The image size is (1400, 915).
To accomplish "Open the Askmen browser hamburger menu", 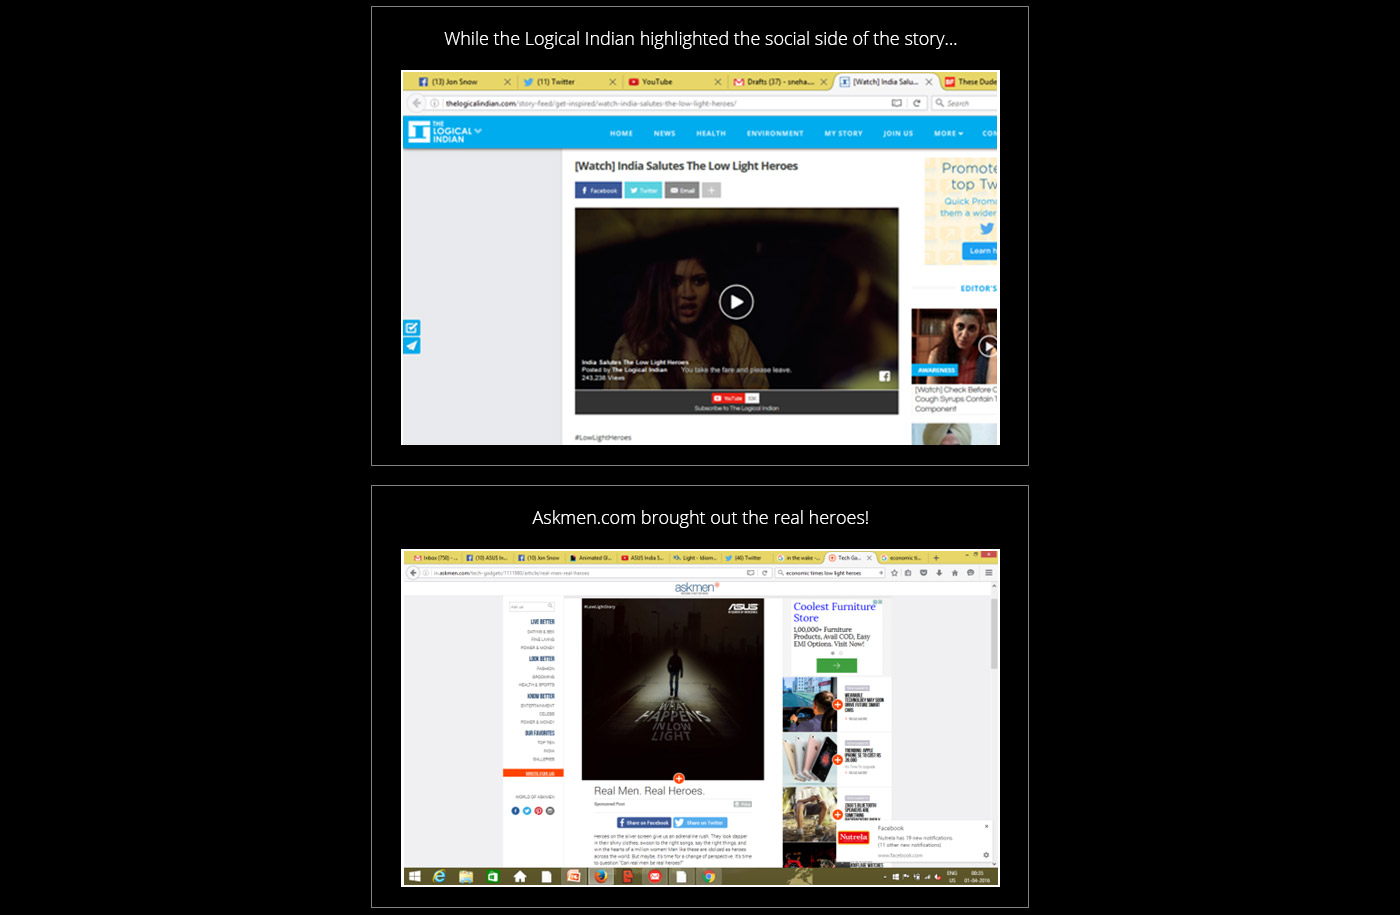I will coord(988,573).
